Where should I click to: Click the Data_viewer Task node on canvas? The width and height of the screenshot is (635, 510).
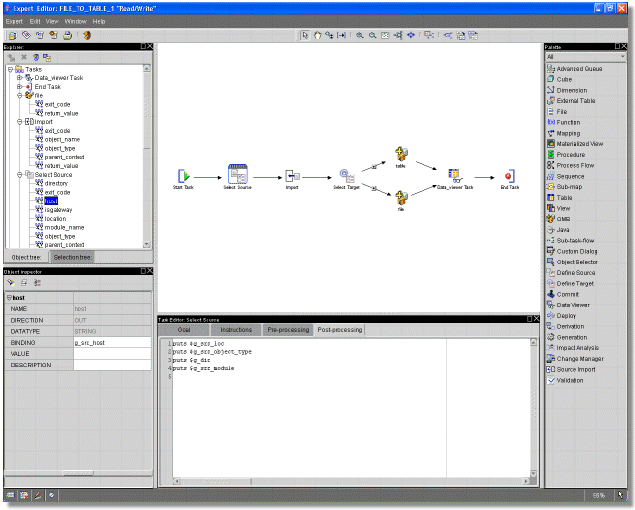point(455,179)
